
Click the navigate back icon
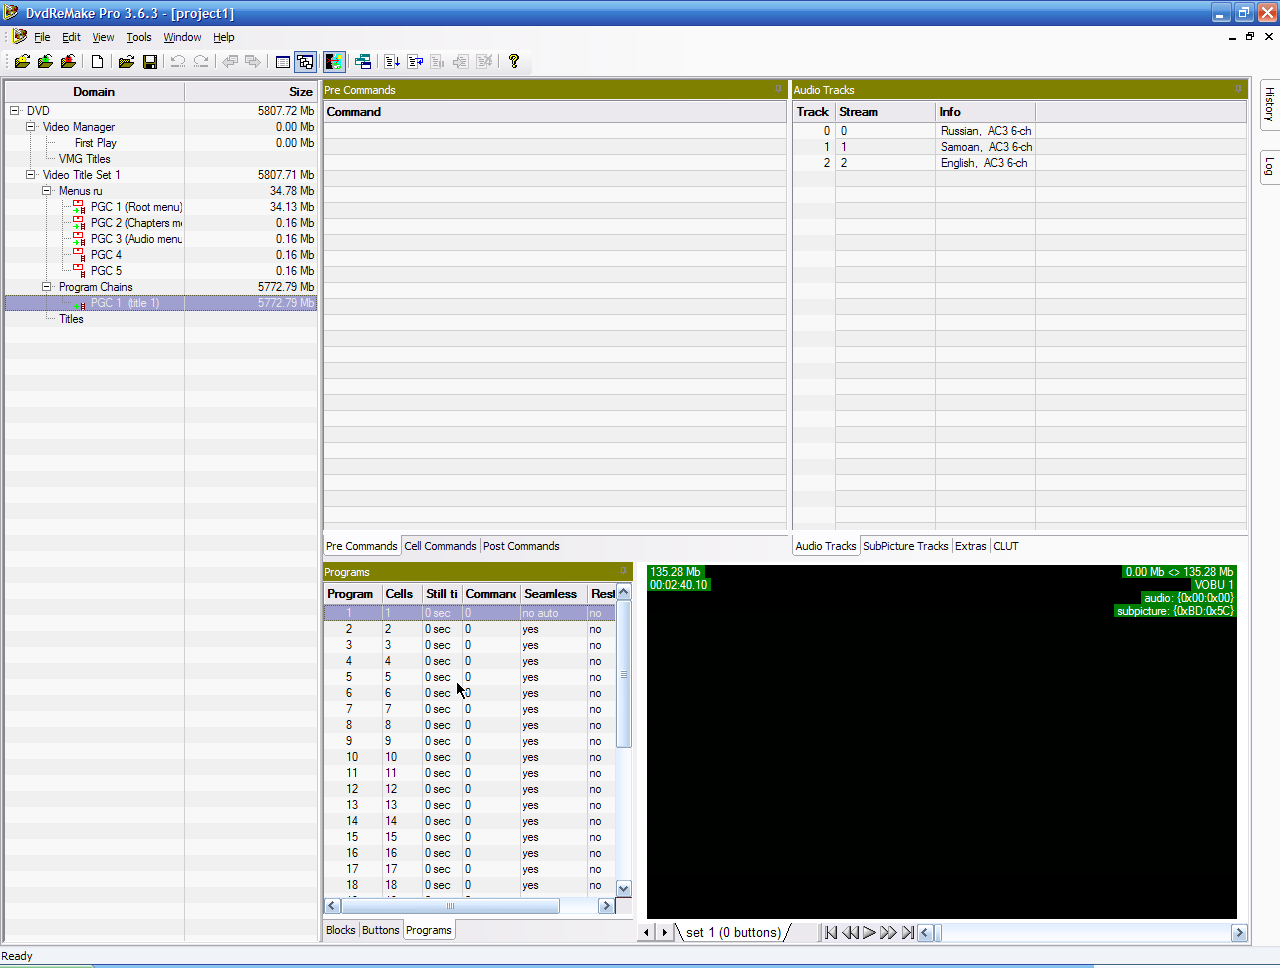tap(230, 61)
